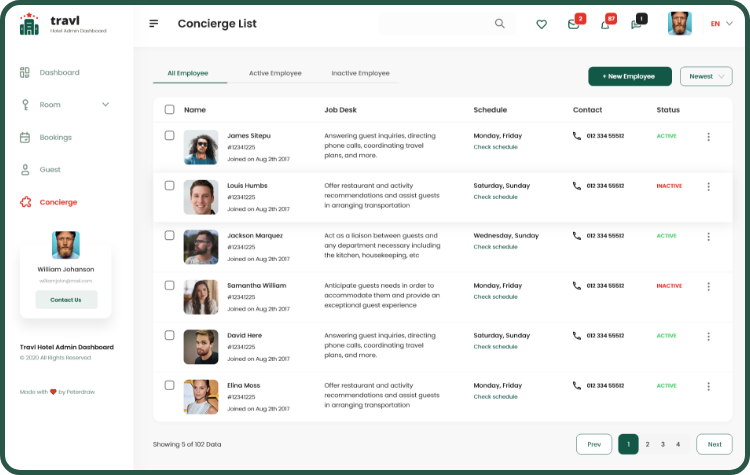Click the New Employee button
Image resolution: width=750 pixels, height=475 pixels.
coord(629,76)
